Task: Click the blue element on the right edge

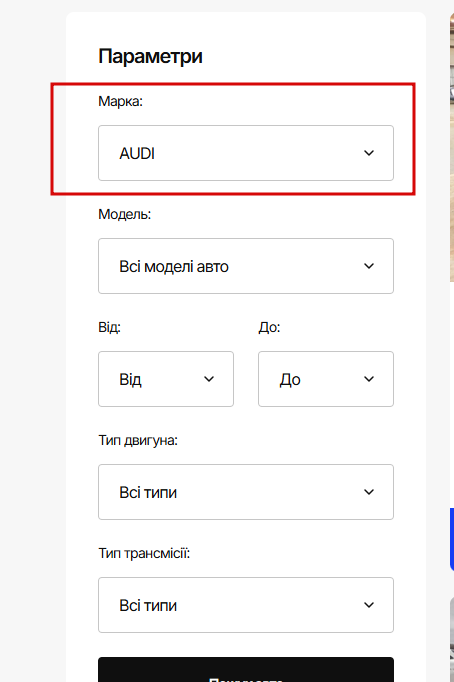Action: click(452, 539)
